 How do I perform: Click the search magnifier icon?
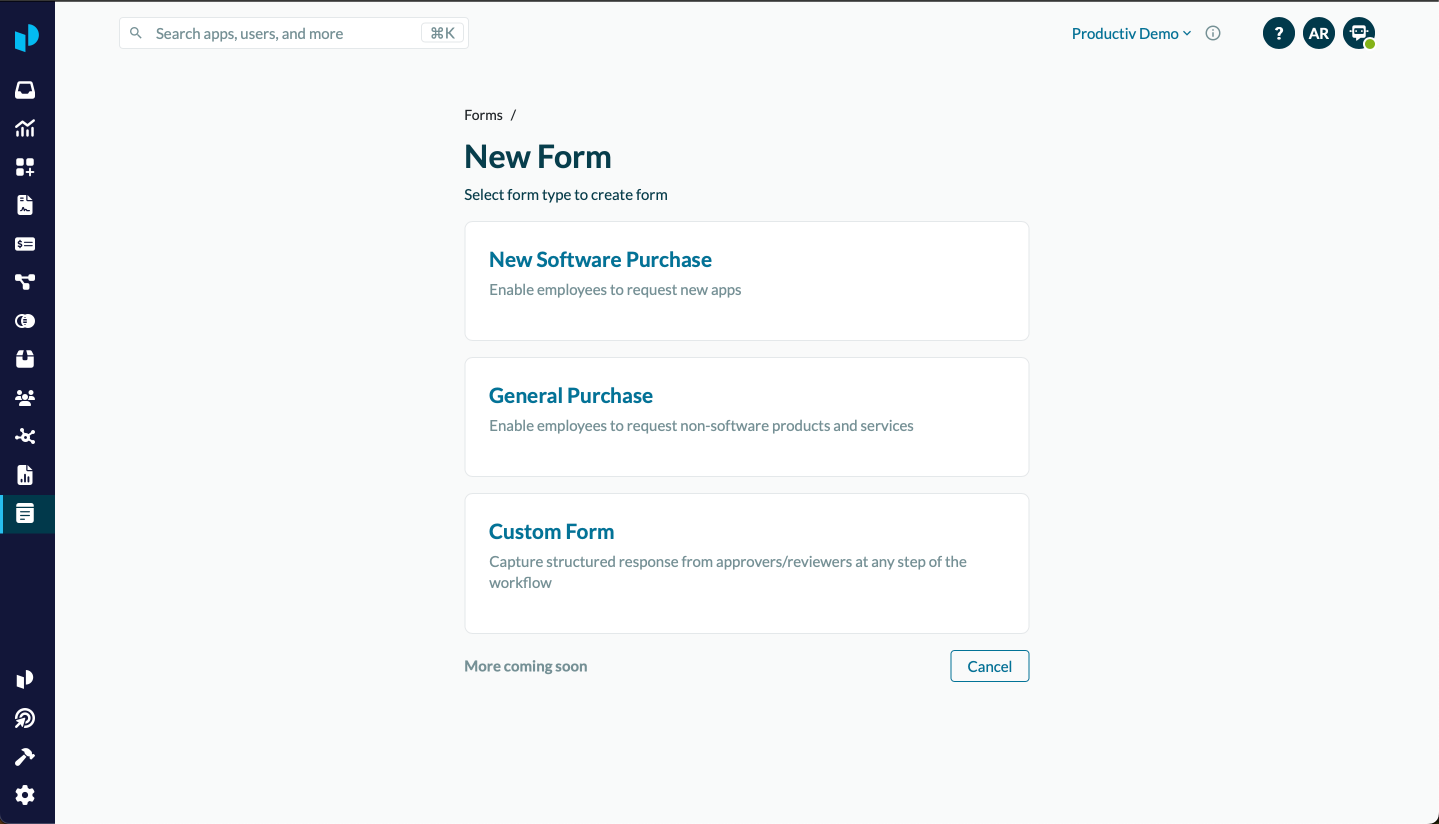pyautogui.click(x=136, y=33)
